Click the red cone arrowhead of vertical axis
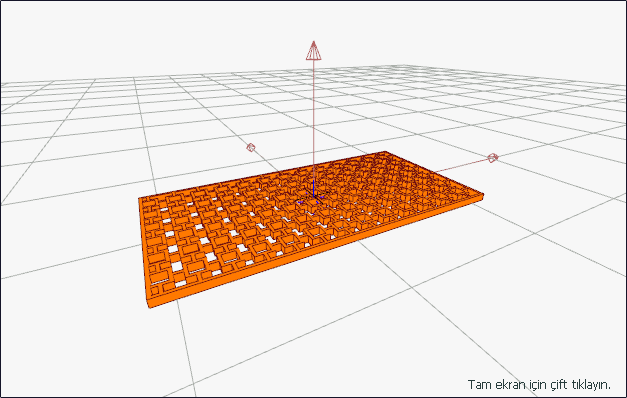The width and height of the screenshot is (627, 398). point(314,50)
